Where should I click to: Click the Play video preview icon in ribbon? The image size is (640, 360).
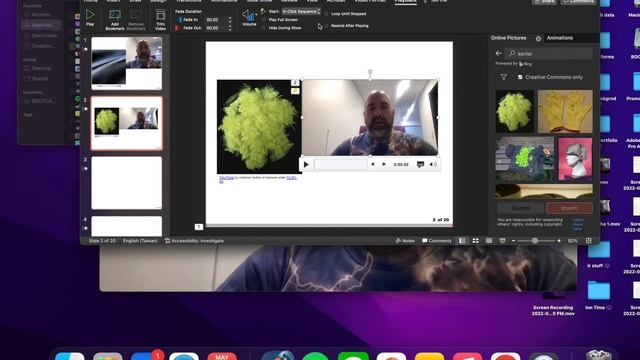(x=90, y=18)
